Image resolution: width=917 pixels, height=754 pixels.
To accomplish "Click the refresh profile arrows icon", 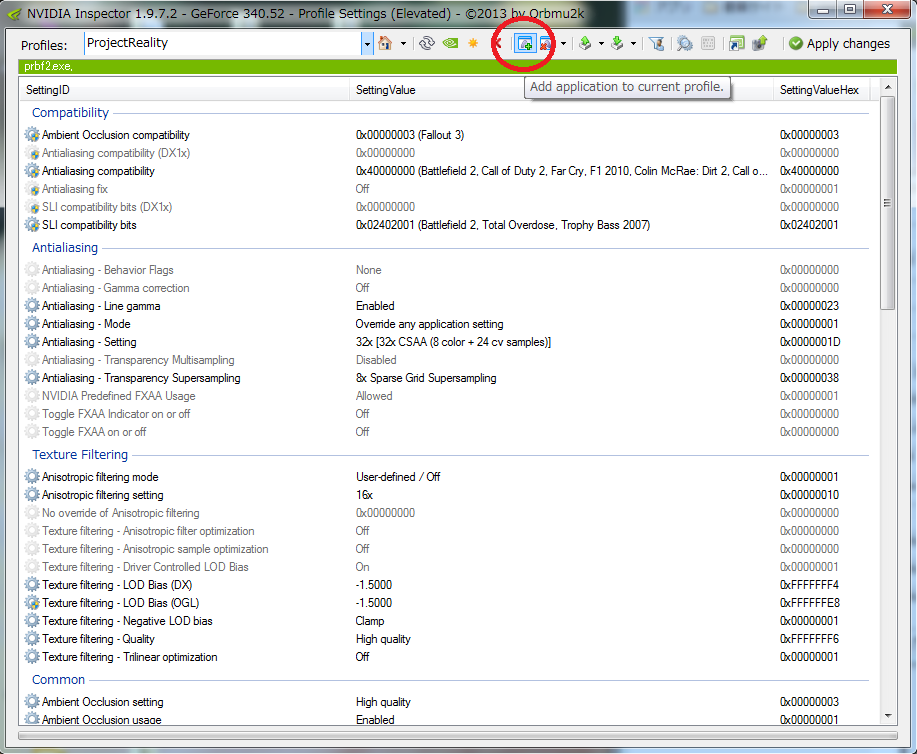I will [x=427, y=43].
